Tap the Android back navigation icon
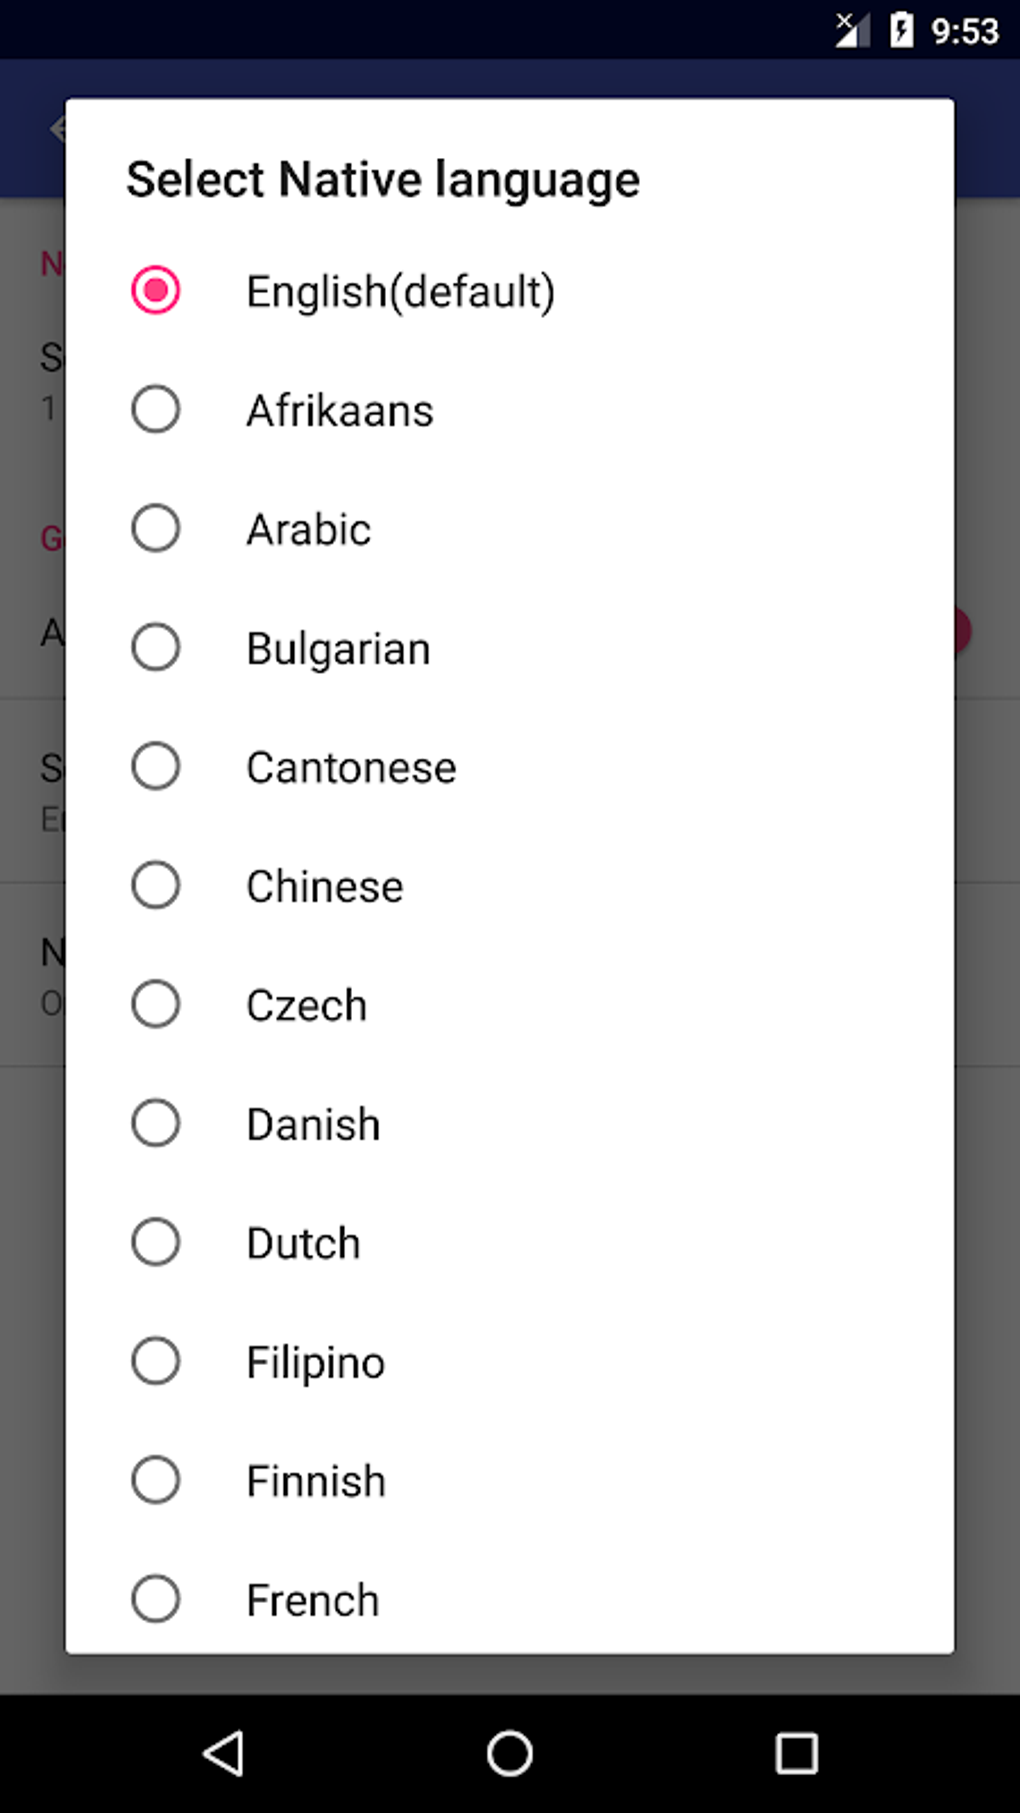1020x1813 pixels. click(x=223, y=1752)
